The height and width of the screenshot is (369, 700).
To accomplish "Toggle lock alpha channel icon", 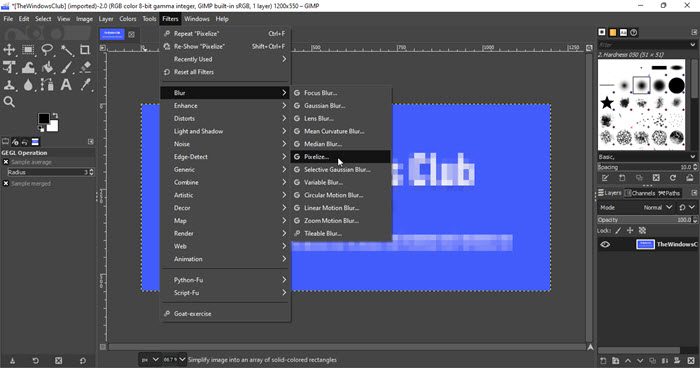I will click(x=642, y=231).
